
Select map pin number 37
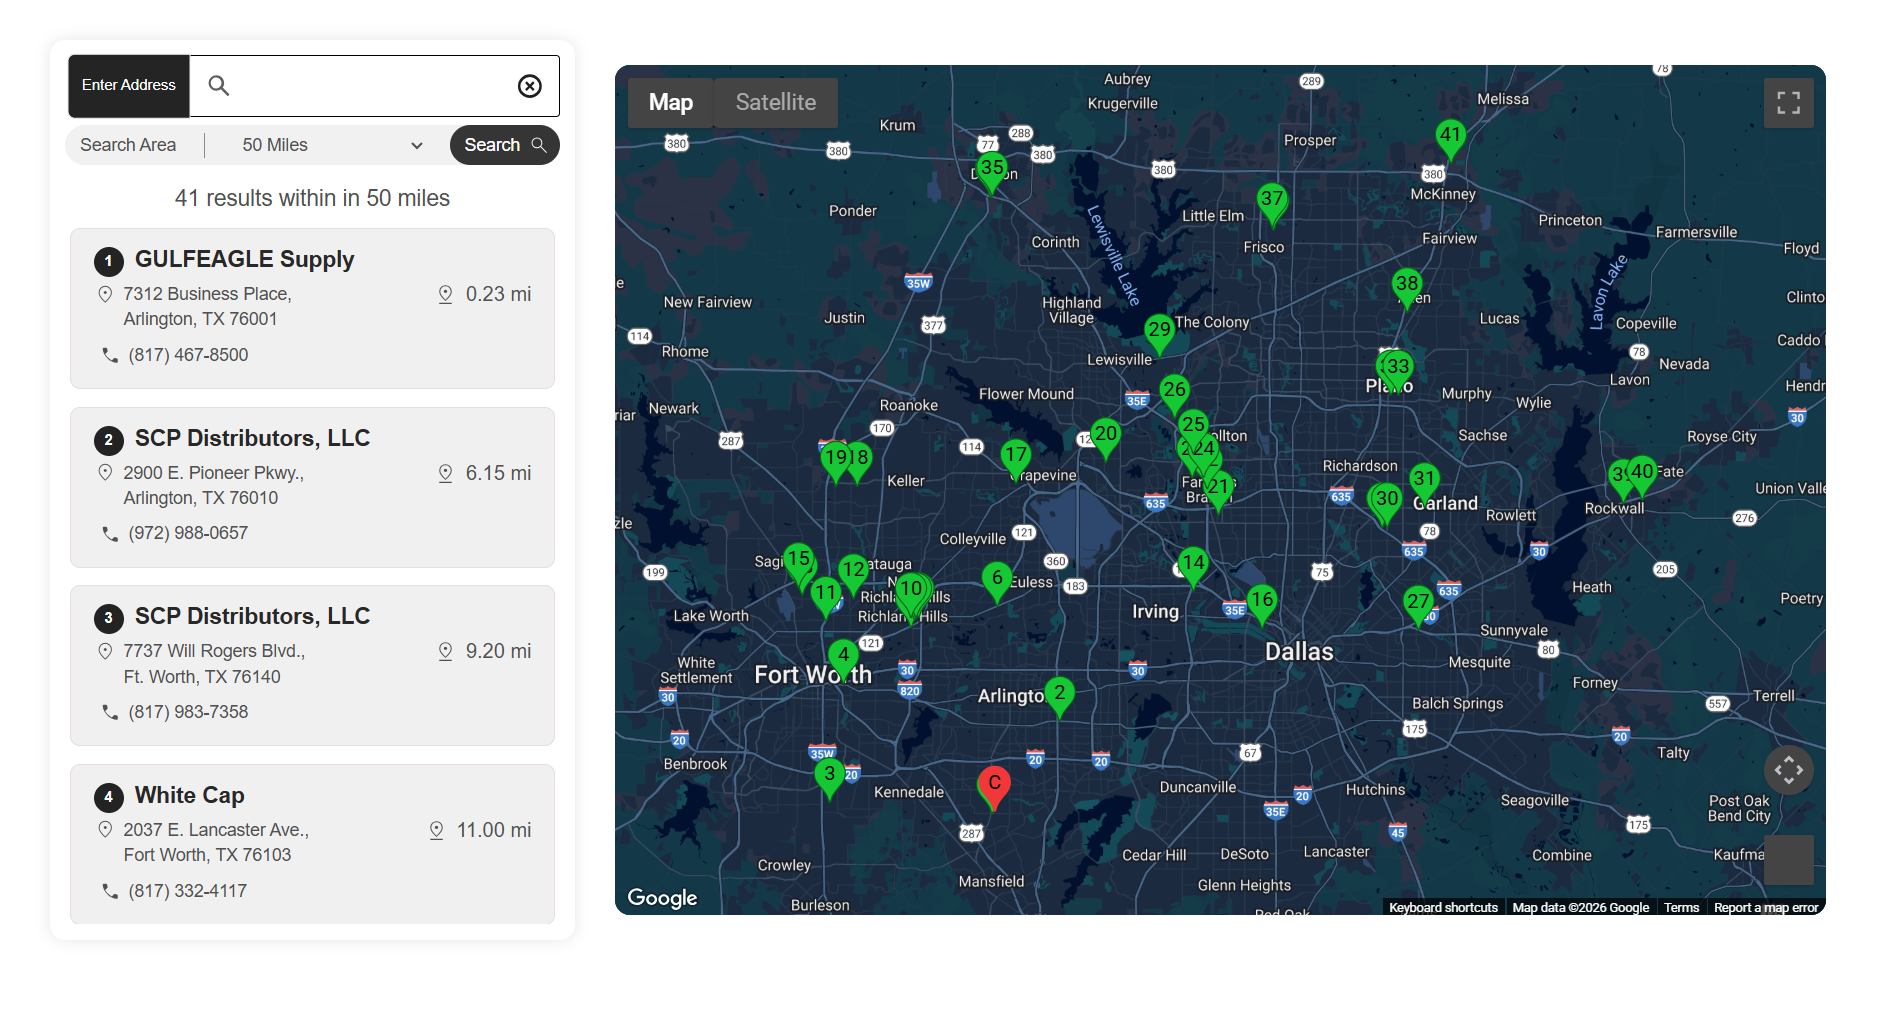[x=1271, y=200]
